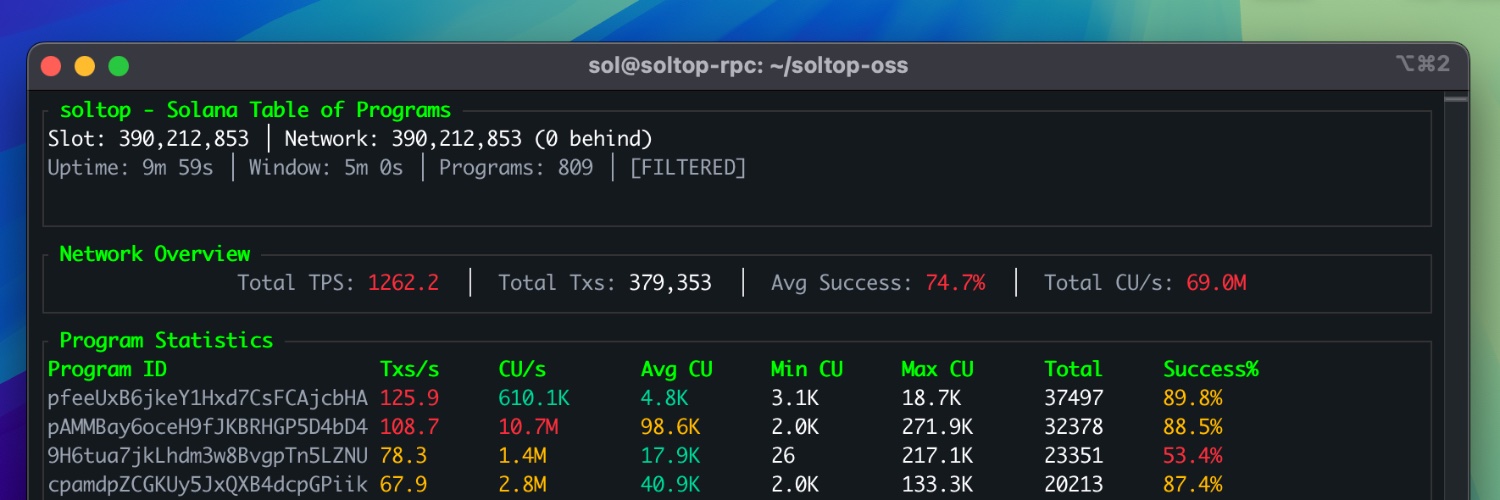1500x500 pixels.
Task: Click the Program Statistics section title
Action: click(166, 340)
